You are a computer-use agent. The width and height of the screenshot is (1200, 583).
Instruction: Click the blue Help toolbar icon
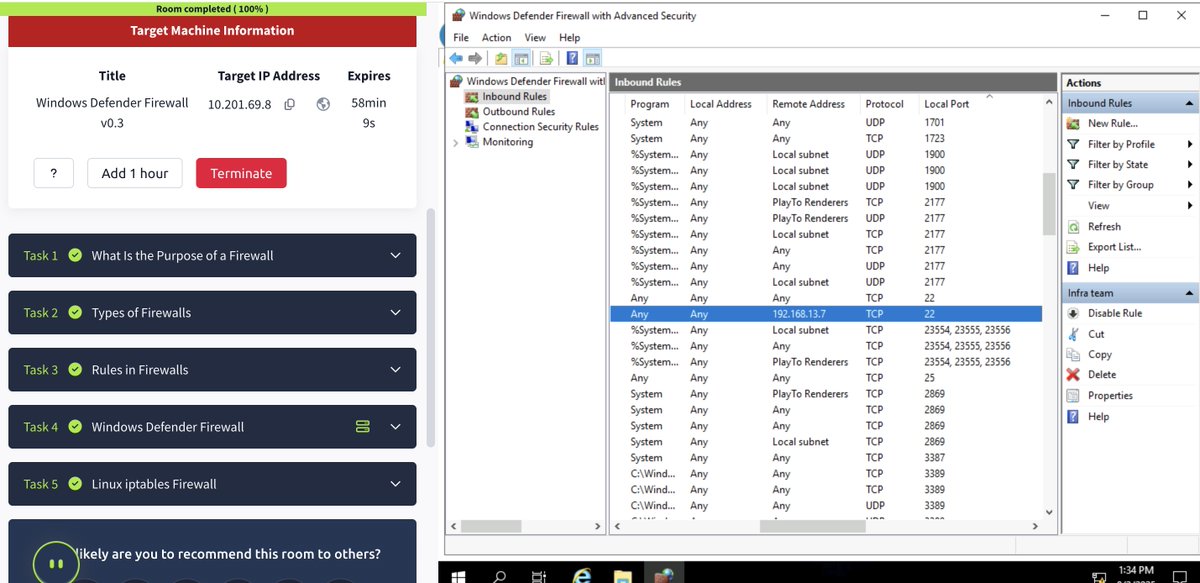(x=572, y=58)
